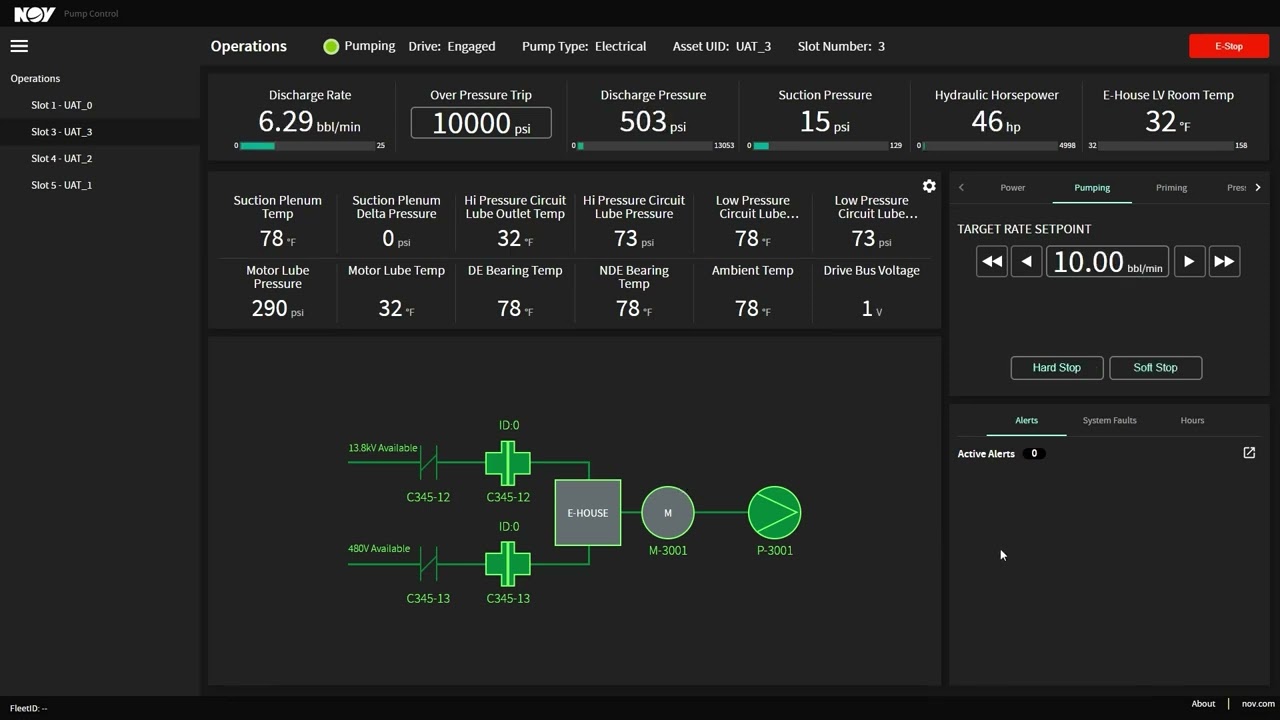This screenshot has width=1280, height=720.
Task: Select Slot 1 - UAT_0
Action: 100,105
